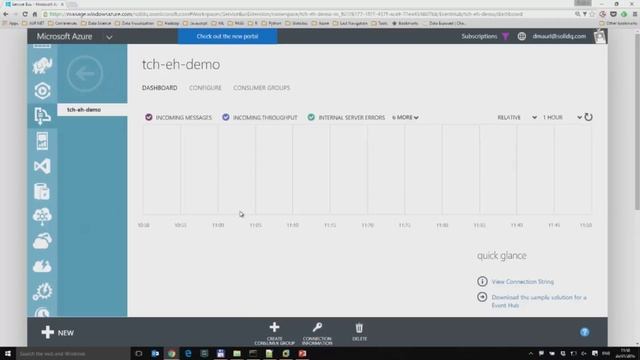Open the 1 Hour range dropdown
640x360 pixels.
tap(562, 118)
